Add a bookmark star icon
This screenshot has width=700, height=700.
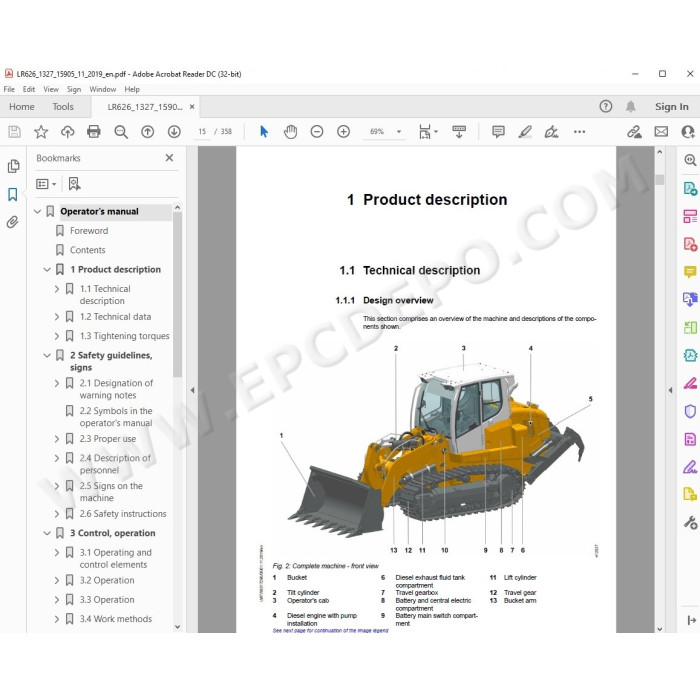(41, 132)
